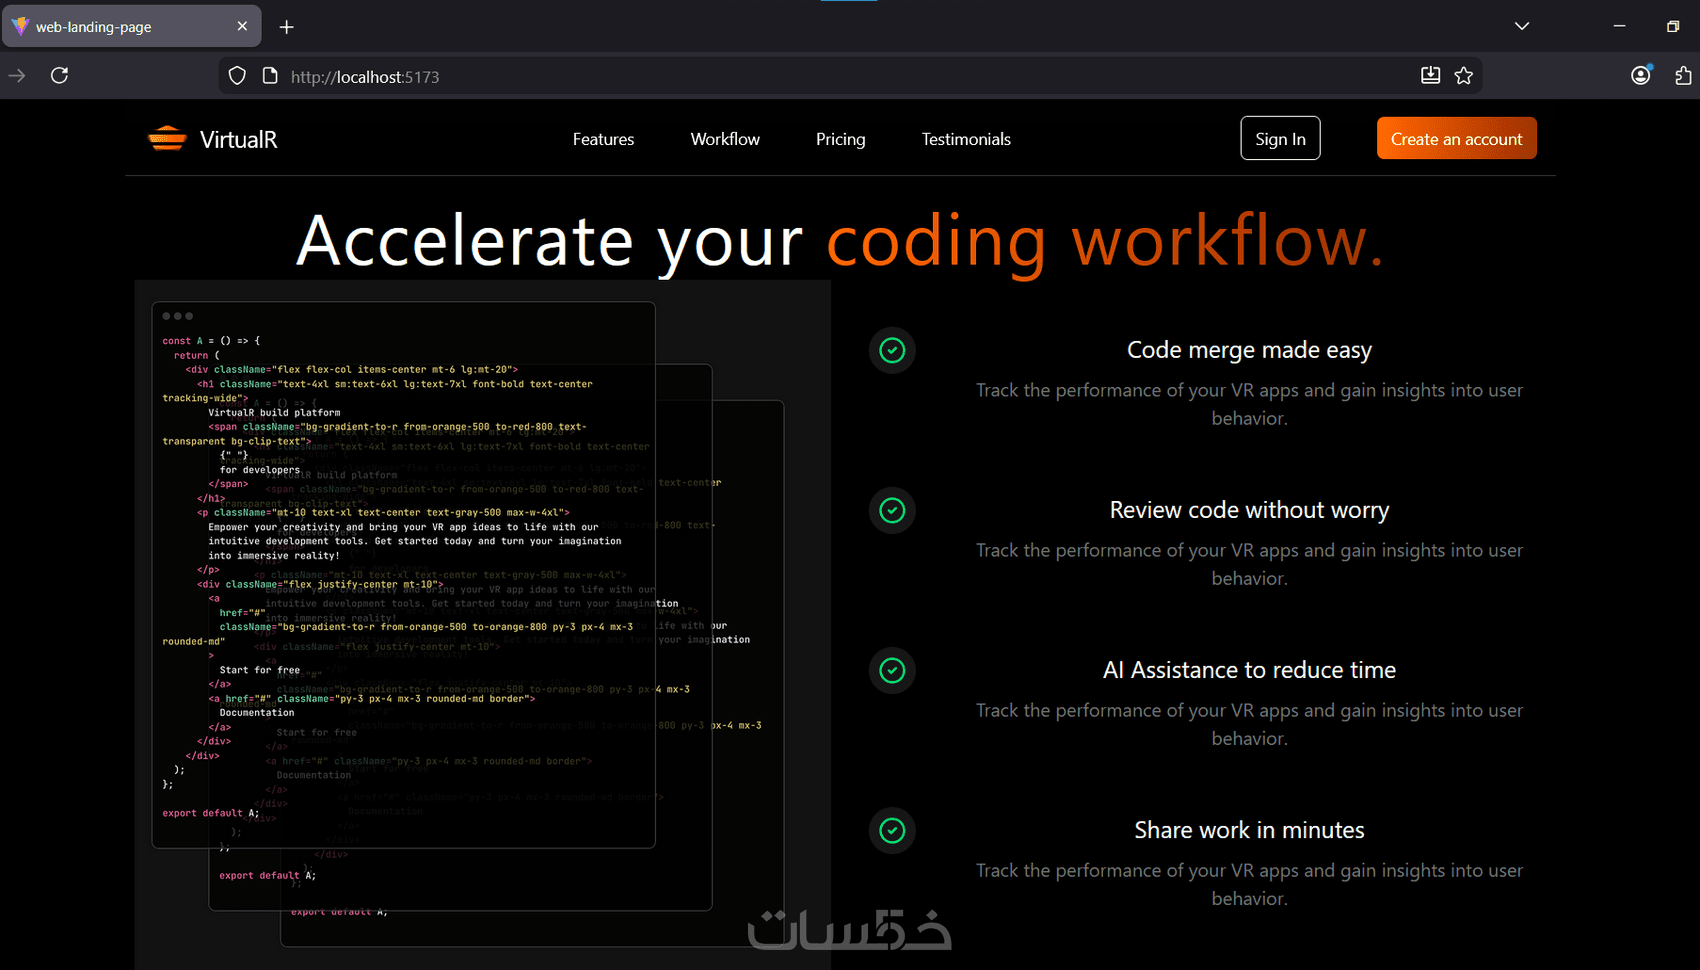Click the Code merge made easy heading

1249,350
